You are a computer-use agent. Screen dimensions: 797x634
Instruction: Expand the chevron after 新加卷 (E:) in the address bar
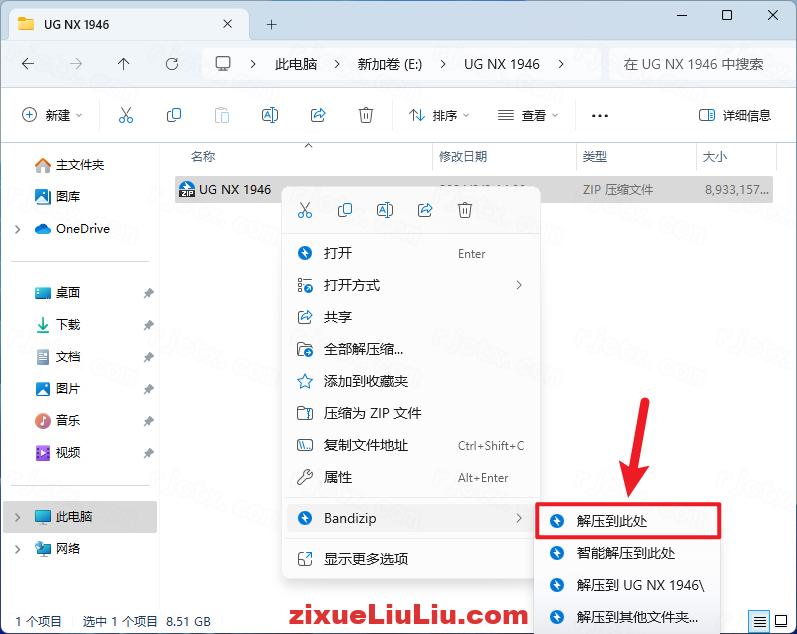[x=443, y=64]
